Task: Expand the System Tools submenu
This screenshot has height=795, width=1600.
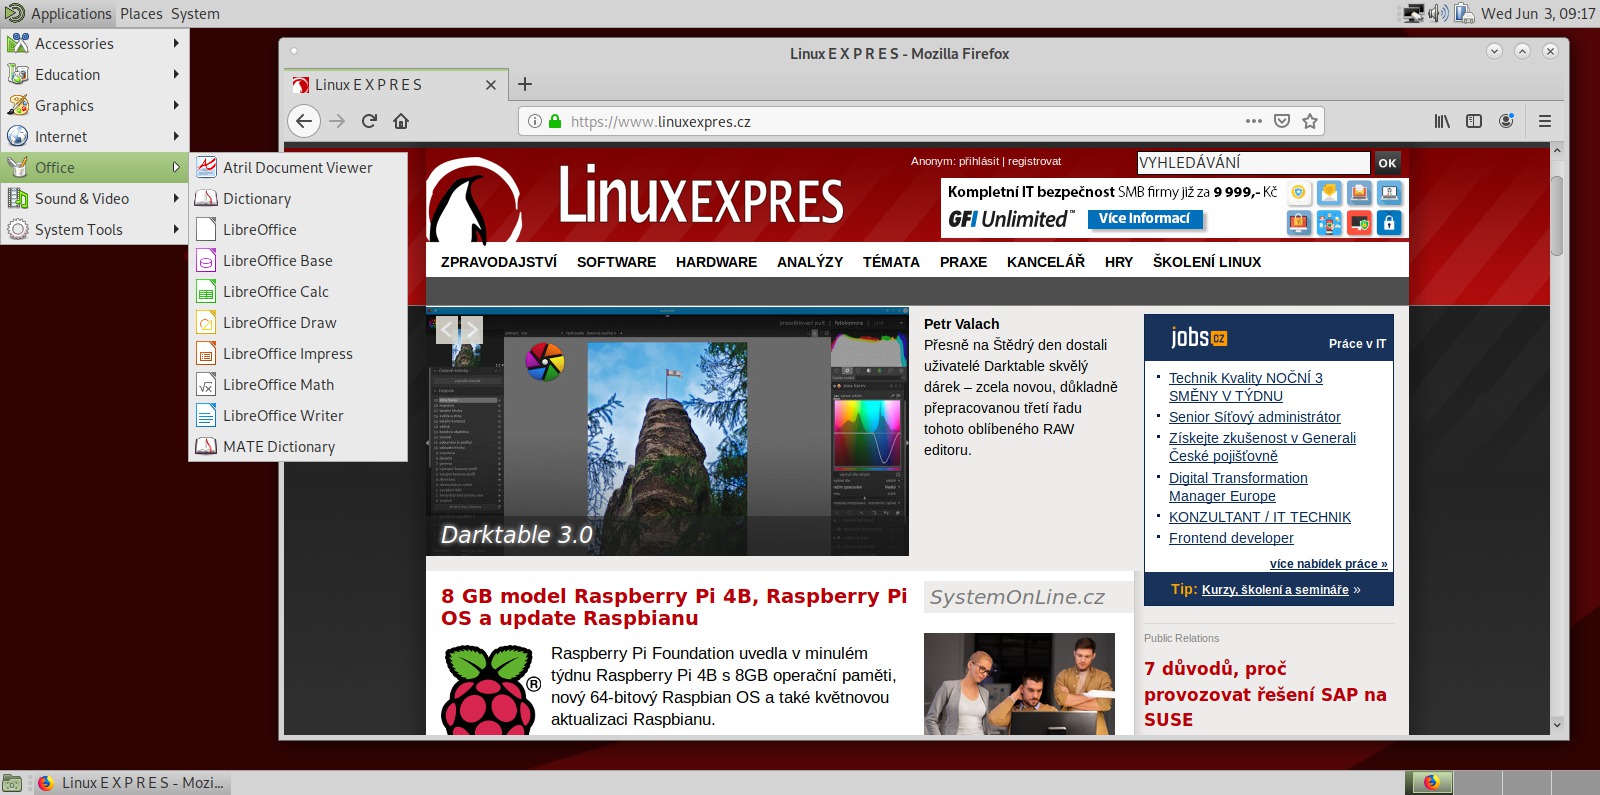Action: (x=94, y=230)
